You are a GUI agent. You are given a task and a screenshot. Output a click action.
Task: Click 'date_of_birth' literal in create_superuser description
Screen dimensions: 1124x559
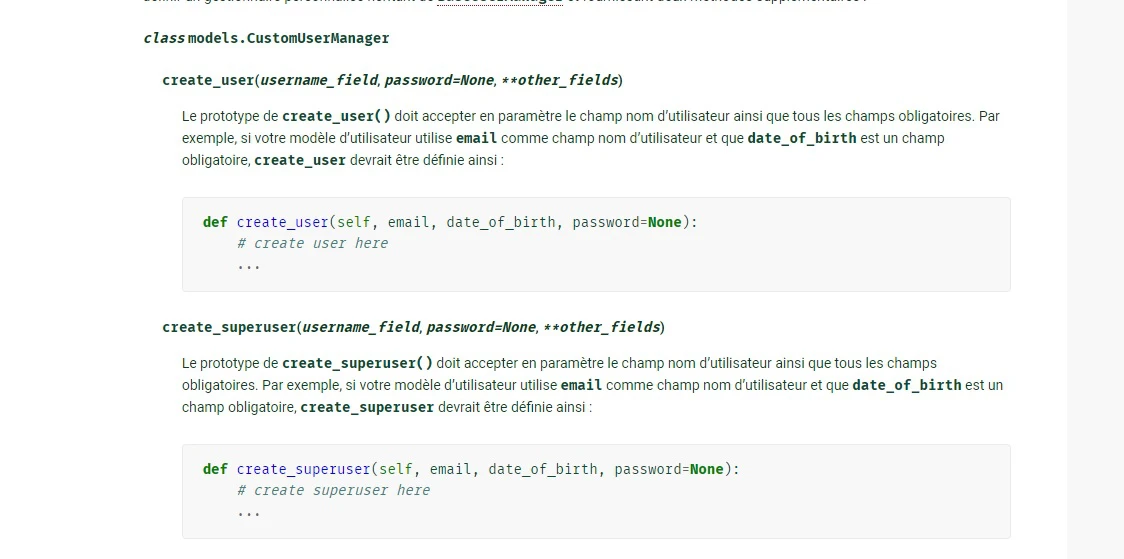point(906,385)
